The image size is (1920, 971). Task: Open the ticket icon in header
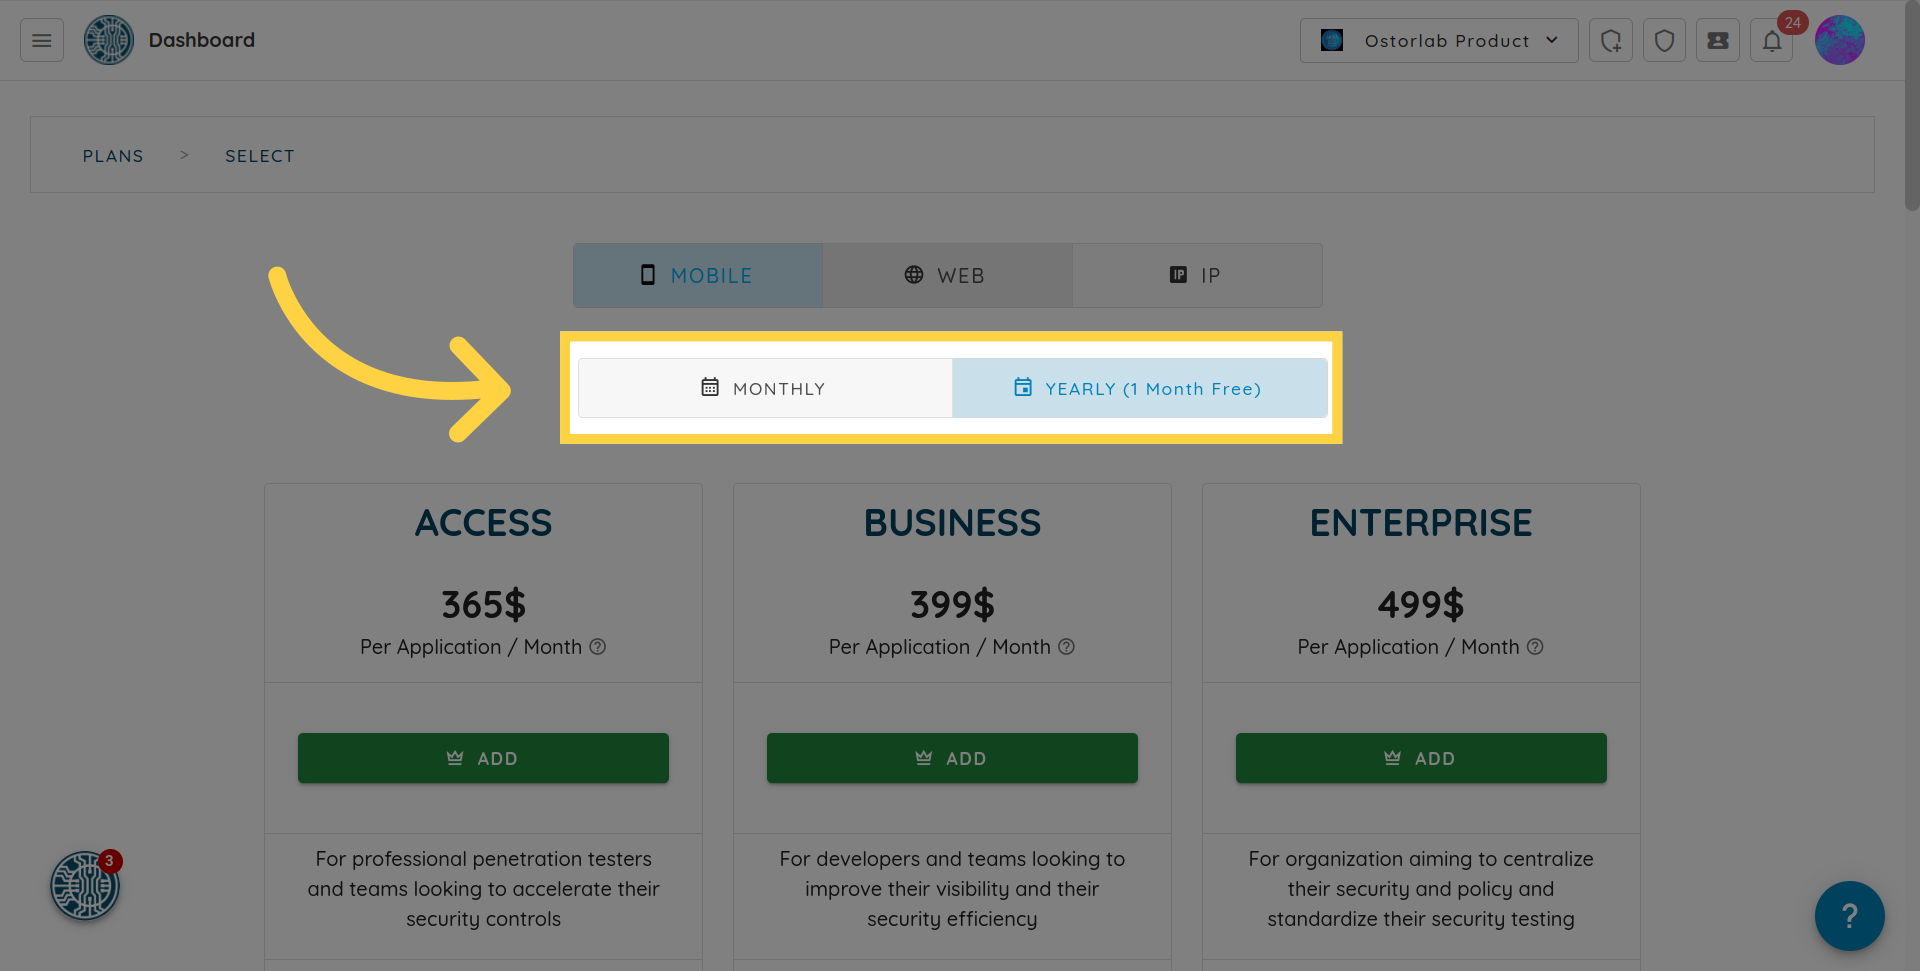tap(1718, 41)
